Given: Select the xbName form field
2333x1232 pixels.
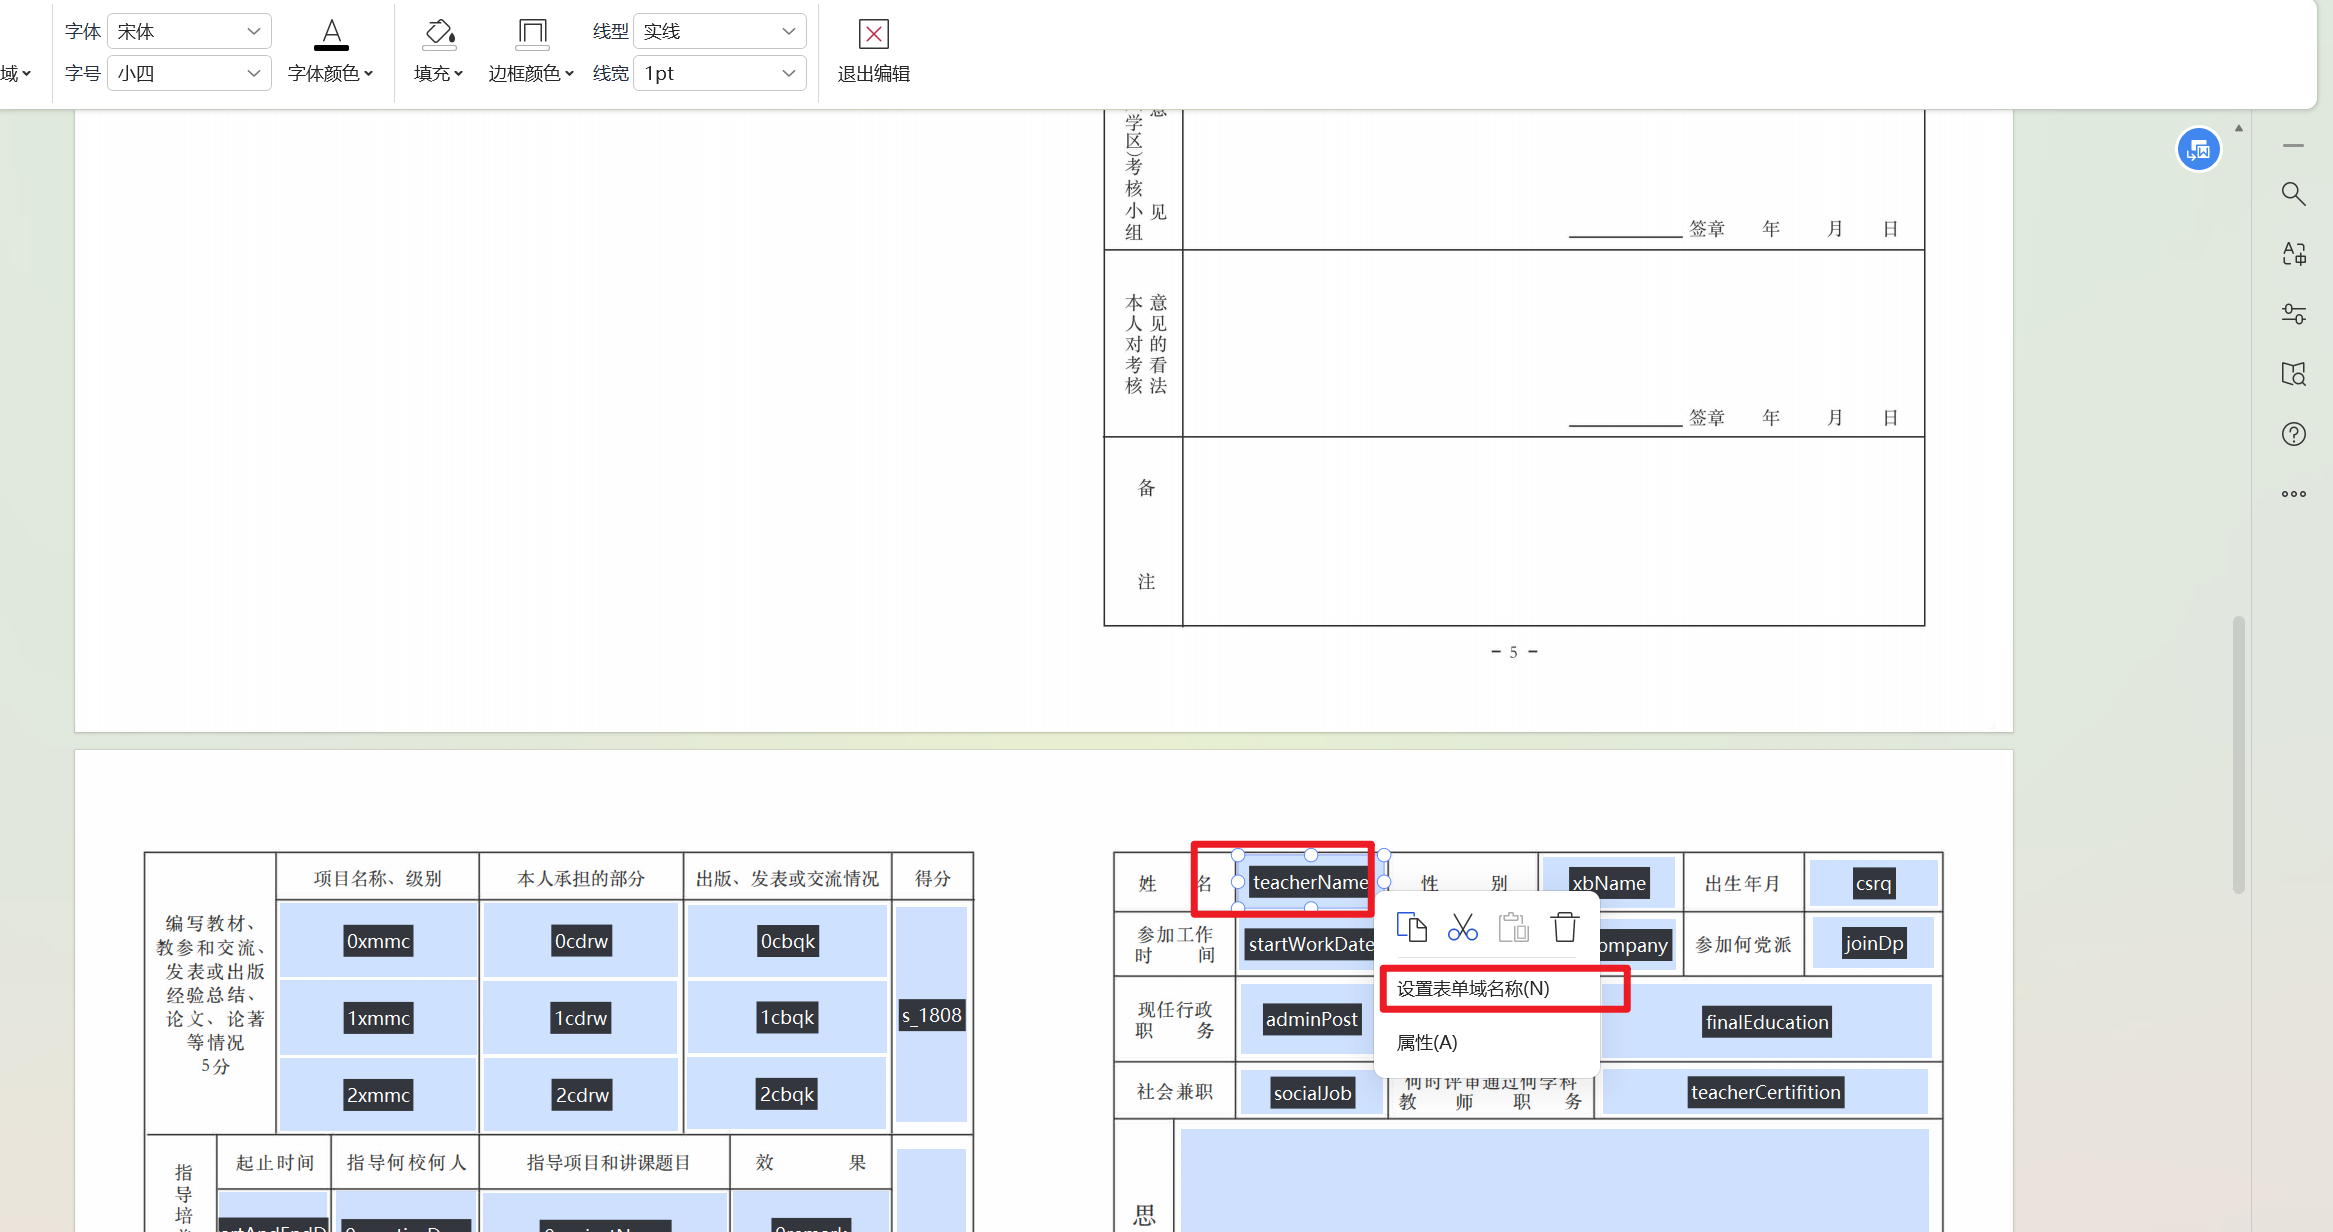Looking at the screenshot, I should coord(1608,883).
